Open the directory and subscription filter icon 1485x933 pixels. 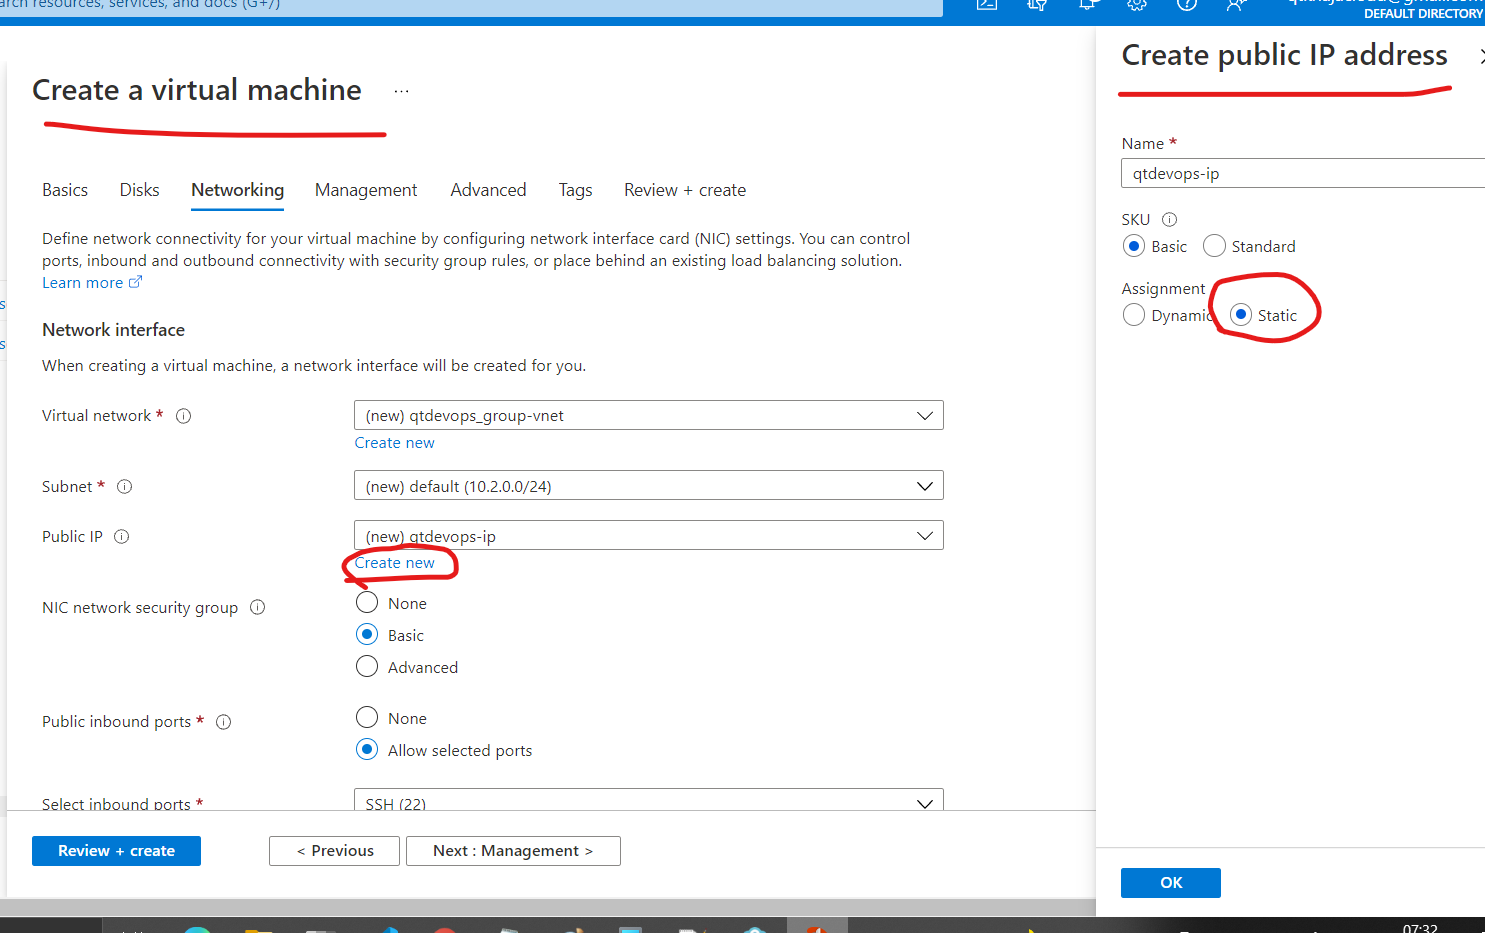tap(1037, 4)
